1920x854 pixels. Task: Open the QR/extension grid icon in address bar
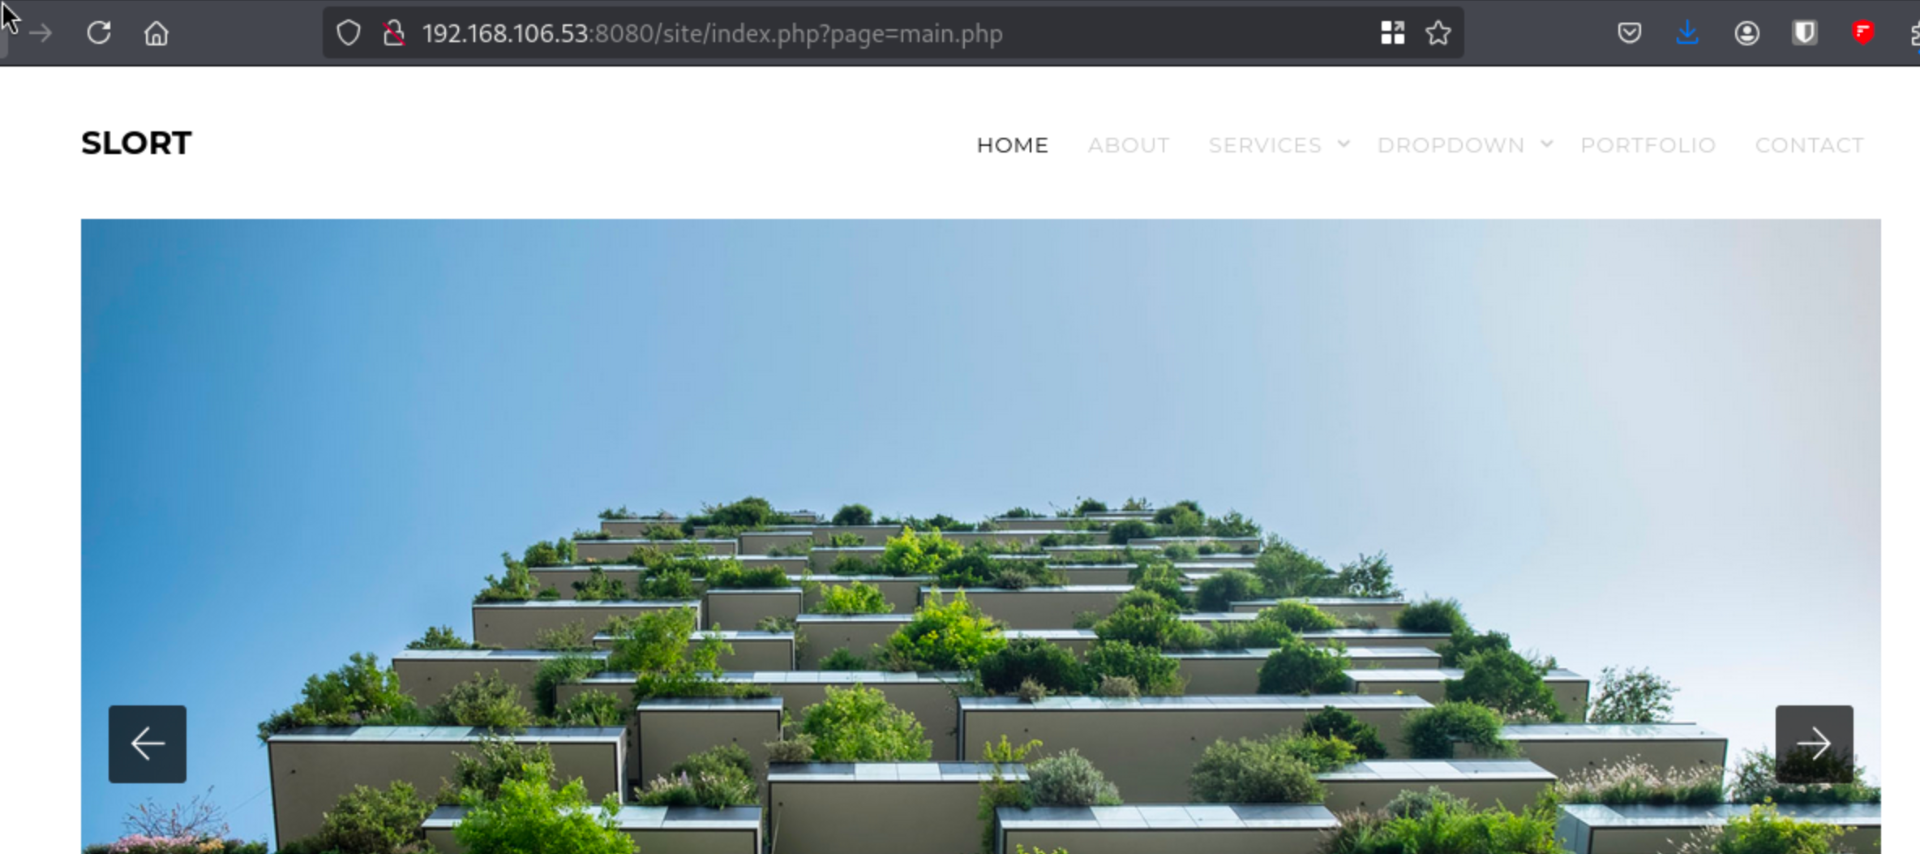pos(1392,33)
